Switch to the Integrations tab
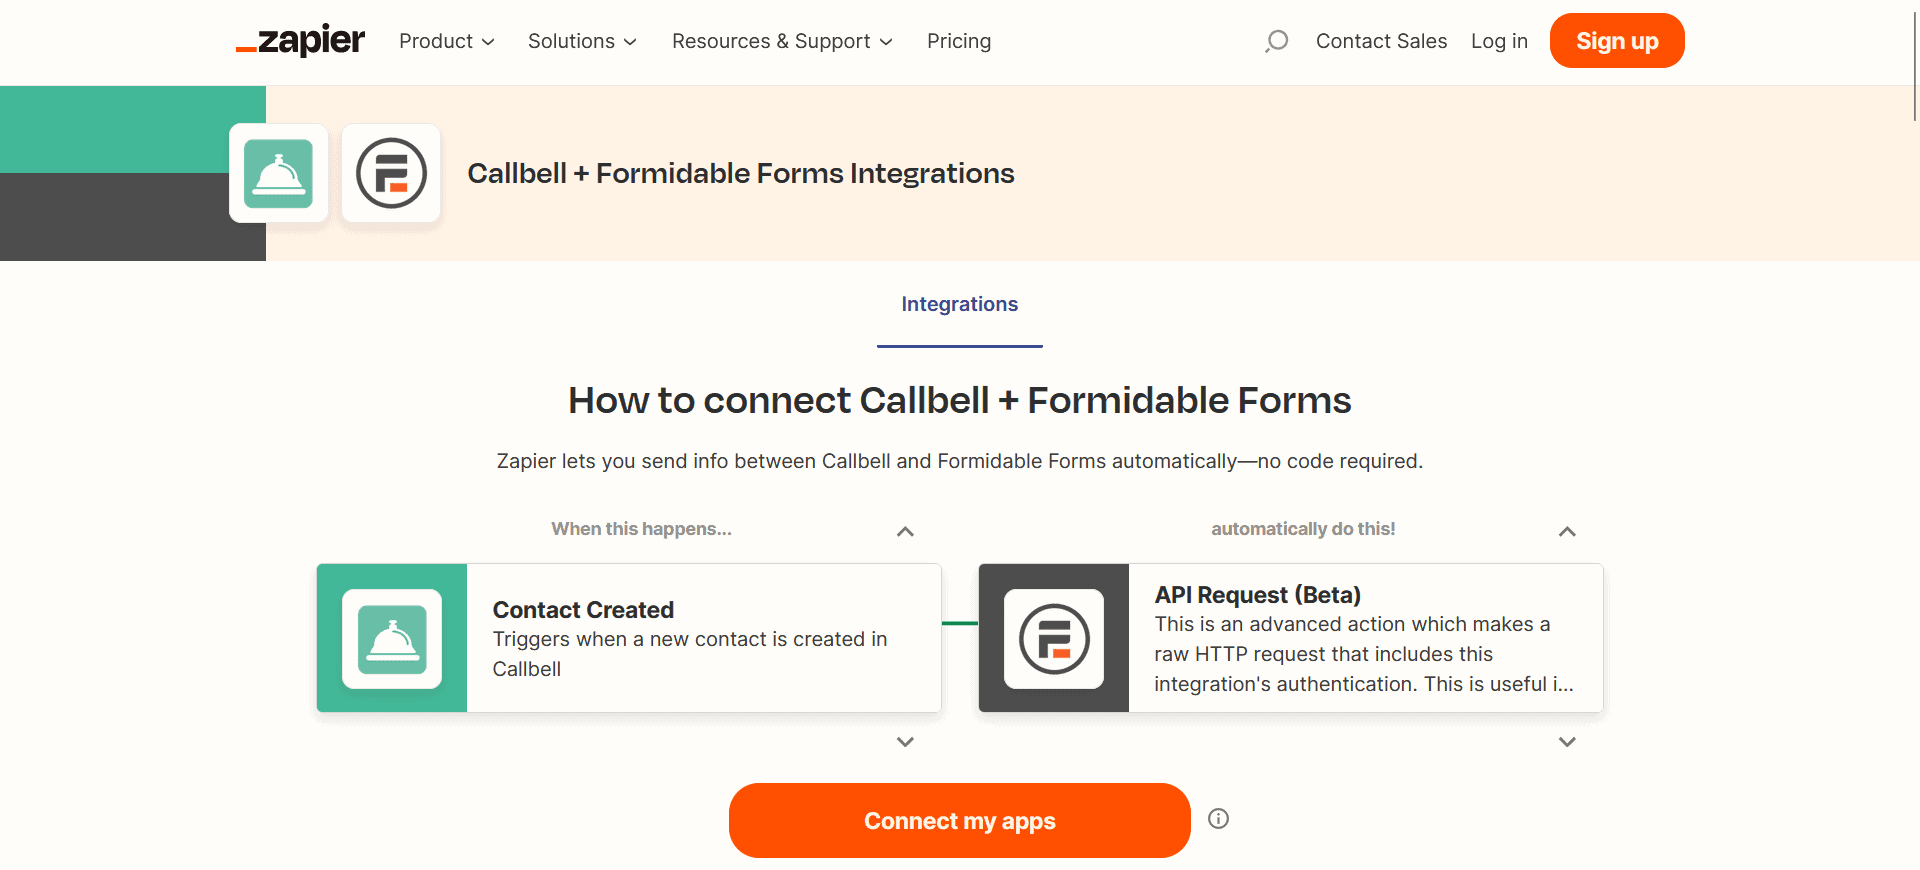This screenshot has width=1920, height=870. pos(959,304)
